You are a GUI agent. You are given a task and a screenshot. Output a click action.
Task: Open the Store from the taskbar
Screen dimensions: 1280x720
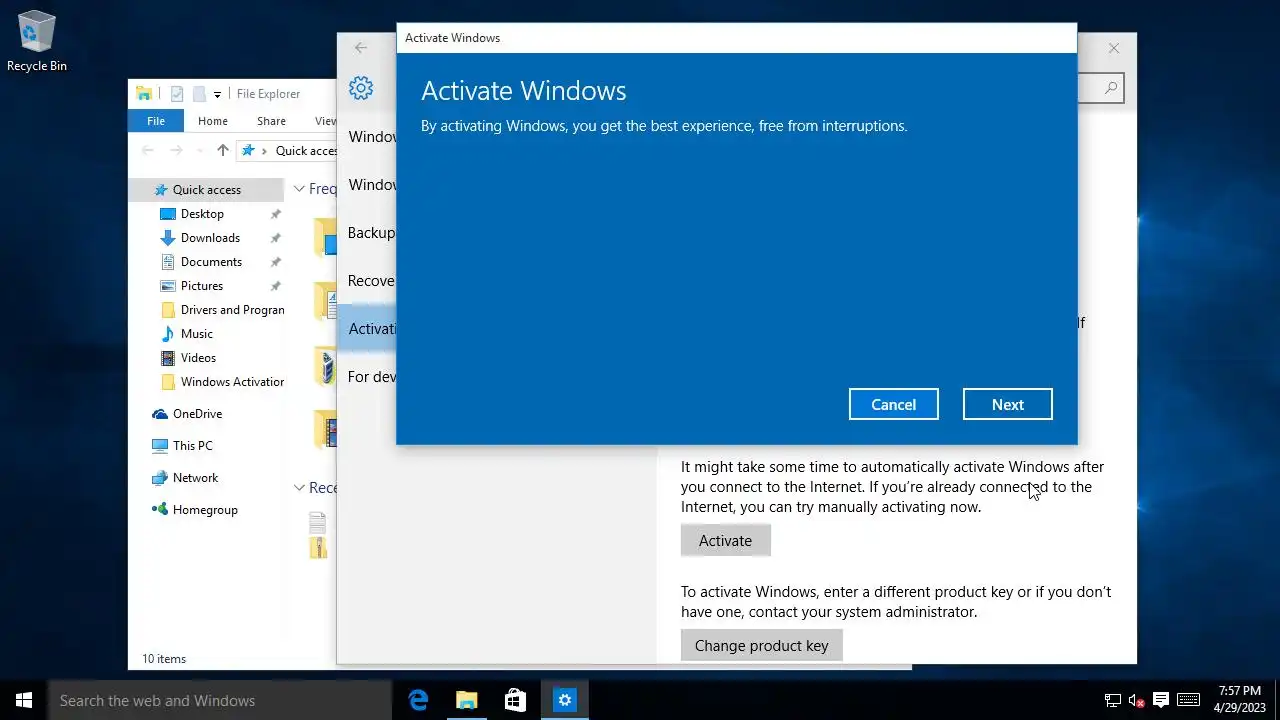(x=515, y=700)
